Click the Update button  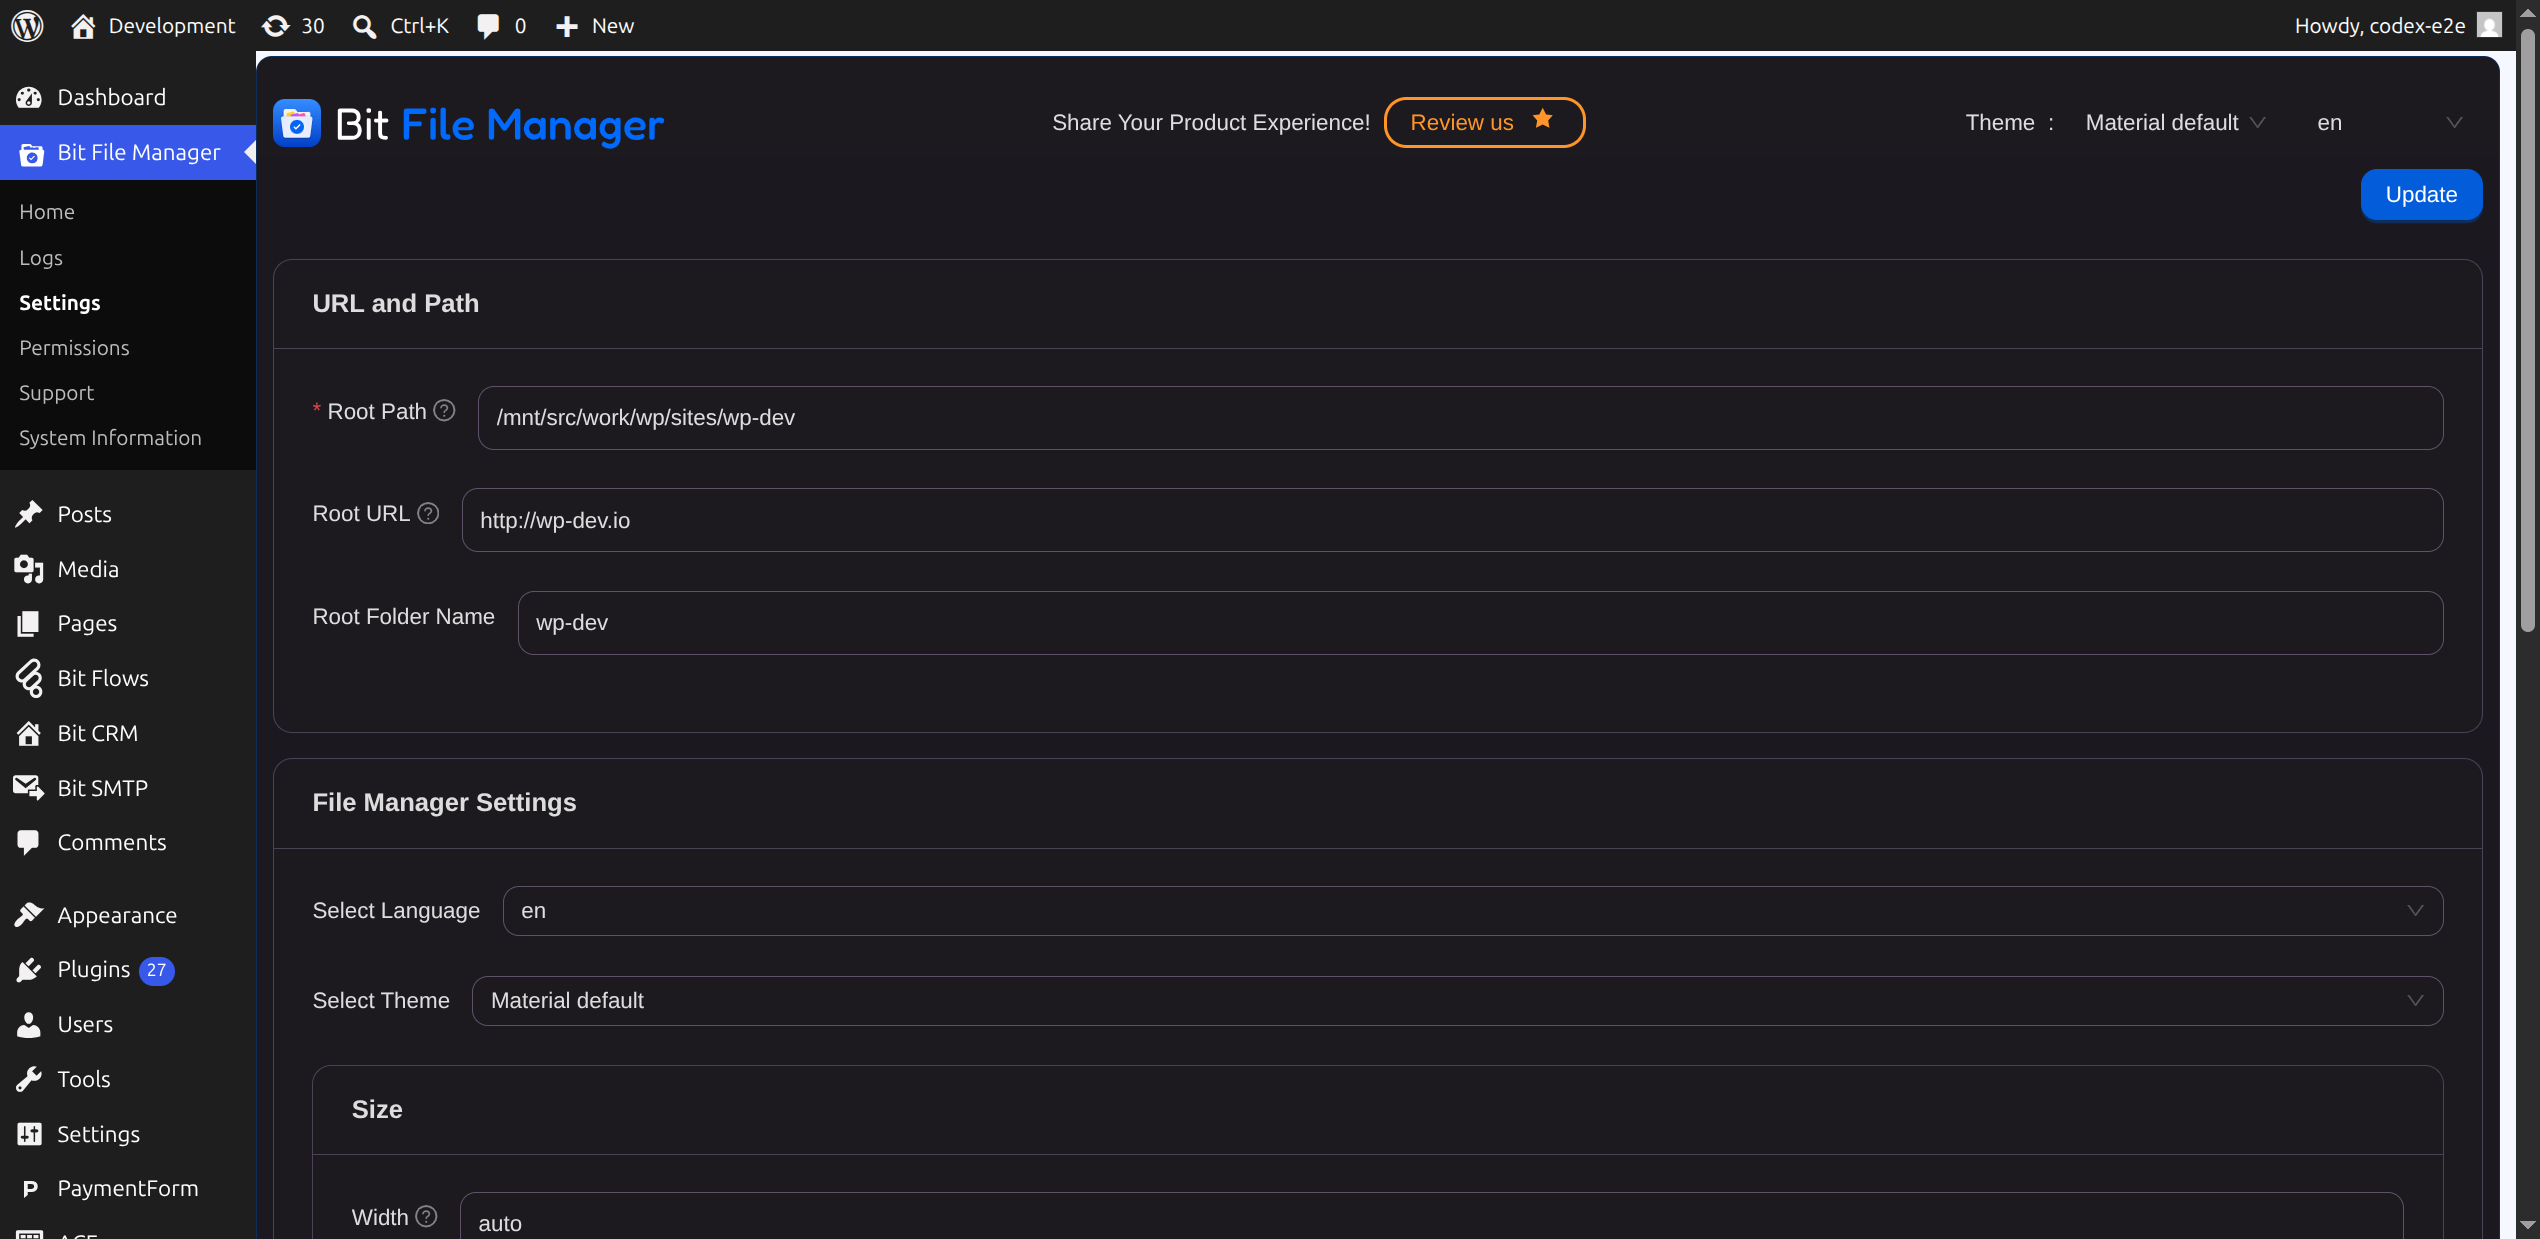pos(2421,195)
